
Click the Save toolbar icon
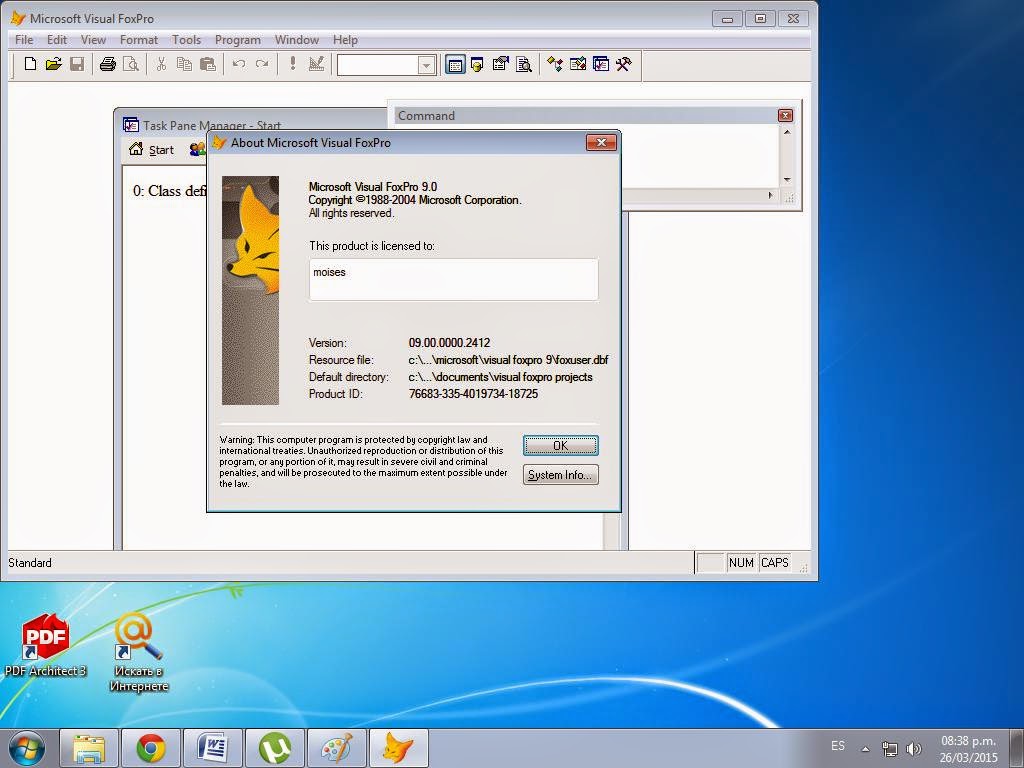[78, 64]
